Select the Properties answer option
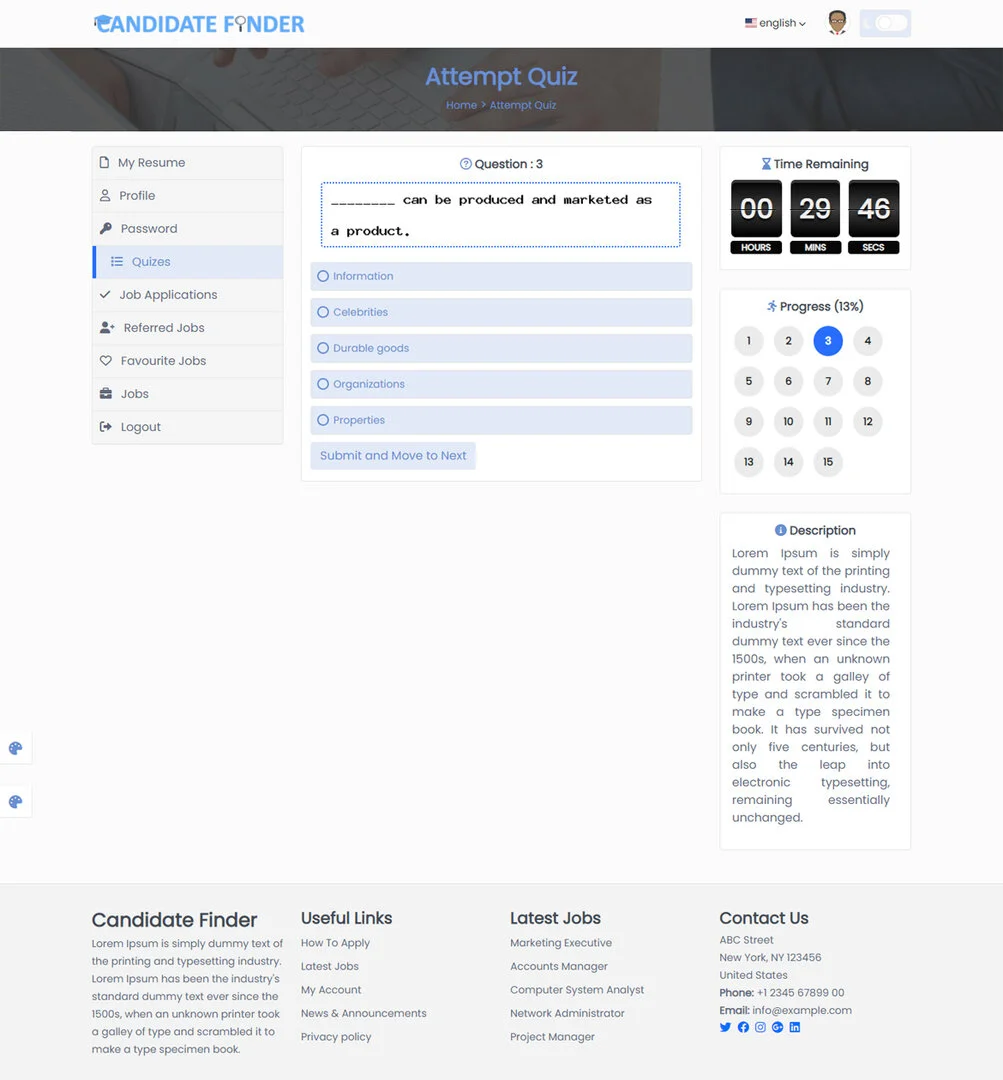This screenshot has width=1003, height=1080. (501, 420)
